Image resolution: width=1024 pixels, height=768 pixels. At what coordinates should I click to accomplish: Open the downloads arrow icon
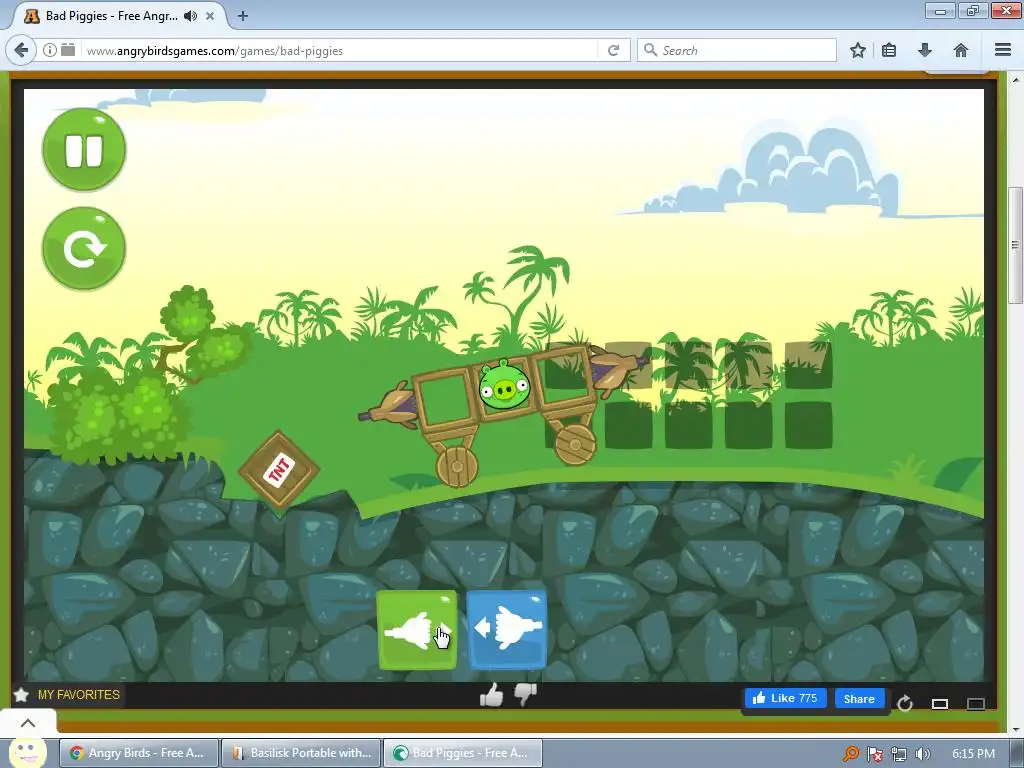925,50
